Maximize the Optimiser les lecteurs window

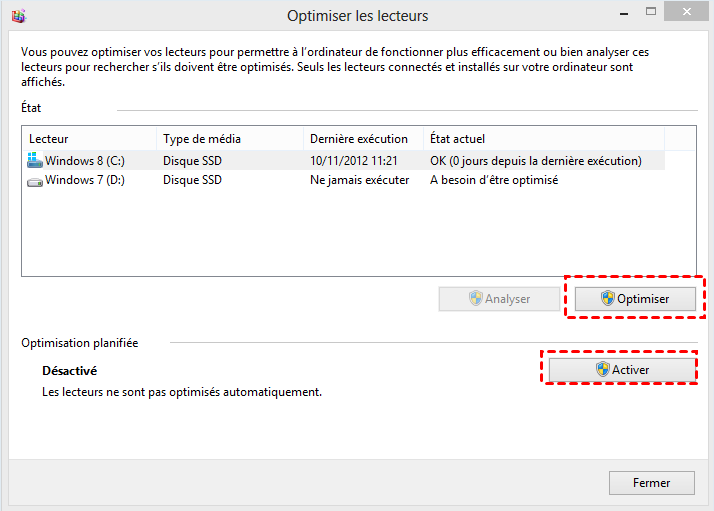(x=651, y=12)
